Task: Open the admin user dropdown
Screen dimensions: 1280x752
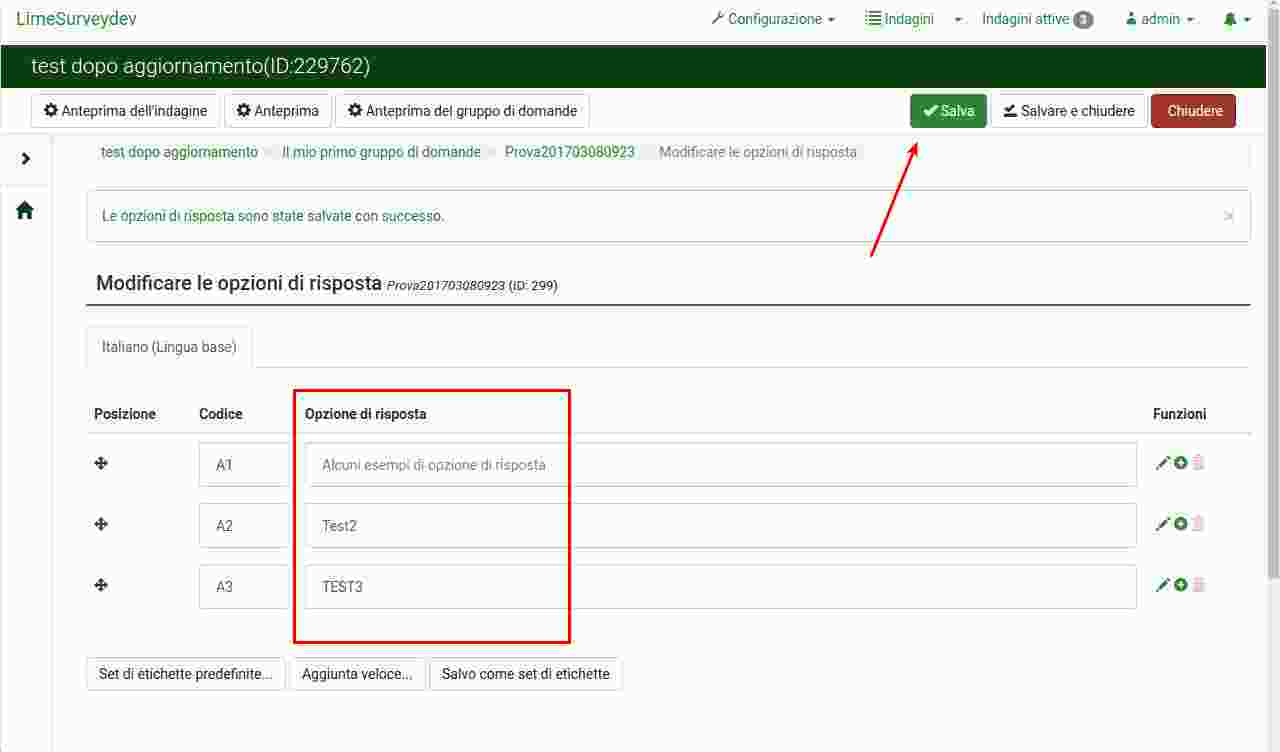Action: (1159, 19)
